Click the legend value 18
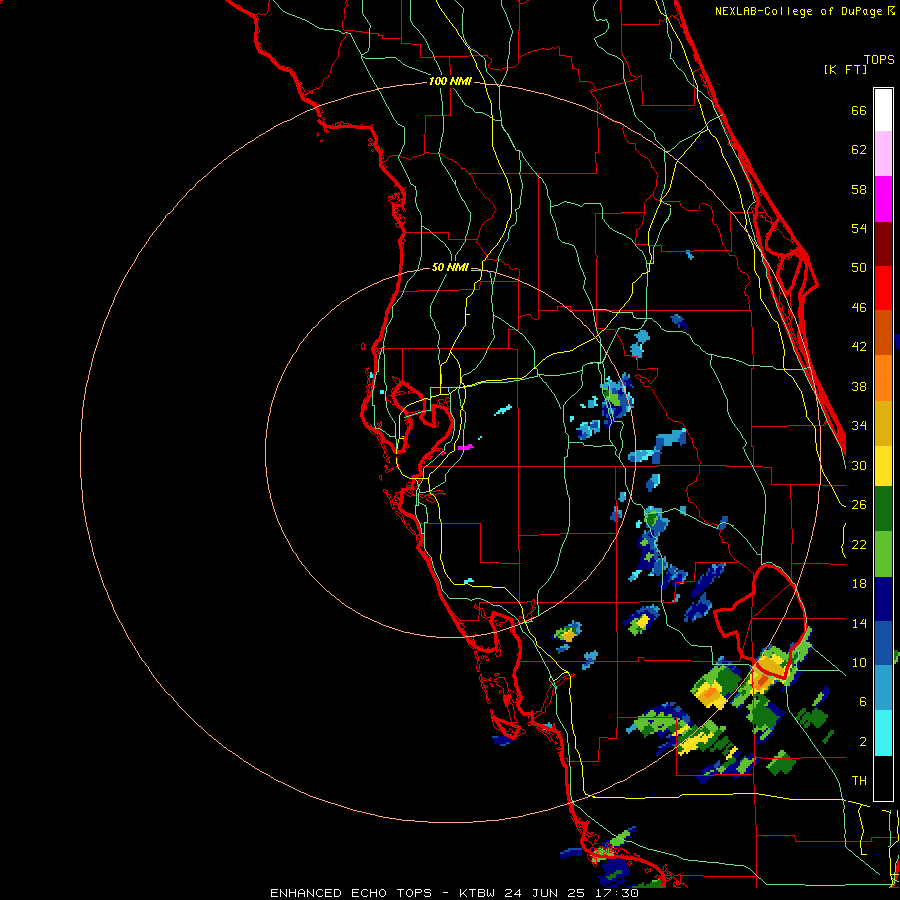Image resolution: width=900 pixels, height=900 pixels. pyautogui.click(x=859, y=584)
